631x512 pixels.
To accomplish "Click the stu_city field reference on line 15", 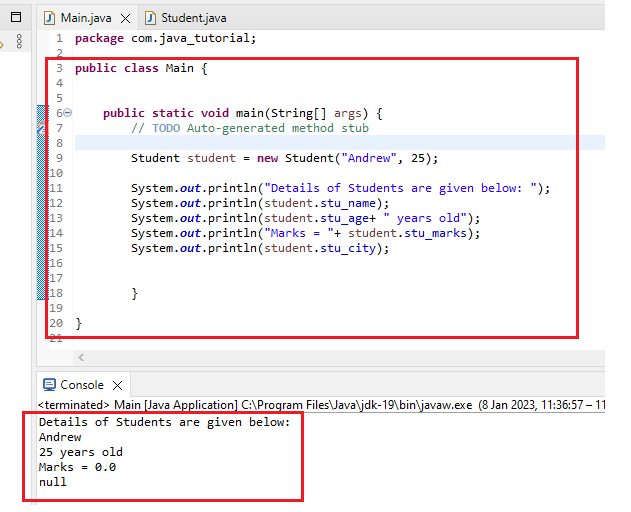I will pyautogui.click(x=348, y=248).
